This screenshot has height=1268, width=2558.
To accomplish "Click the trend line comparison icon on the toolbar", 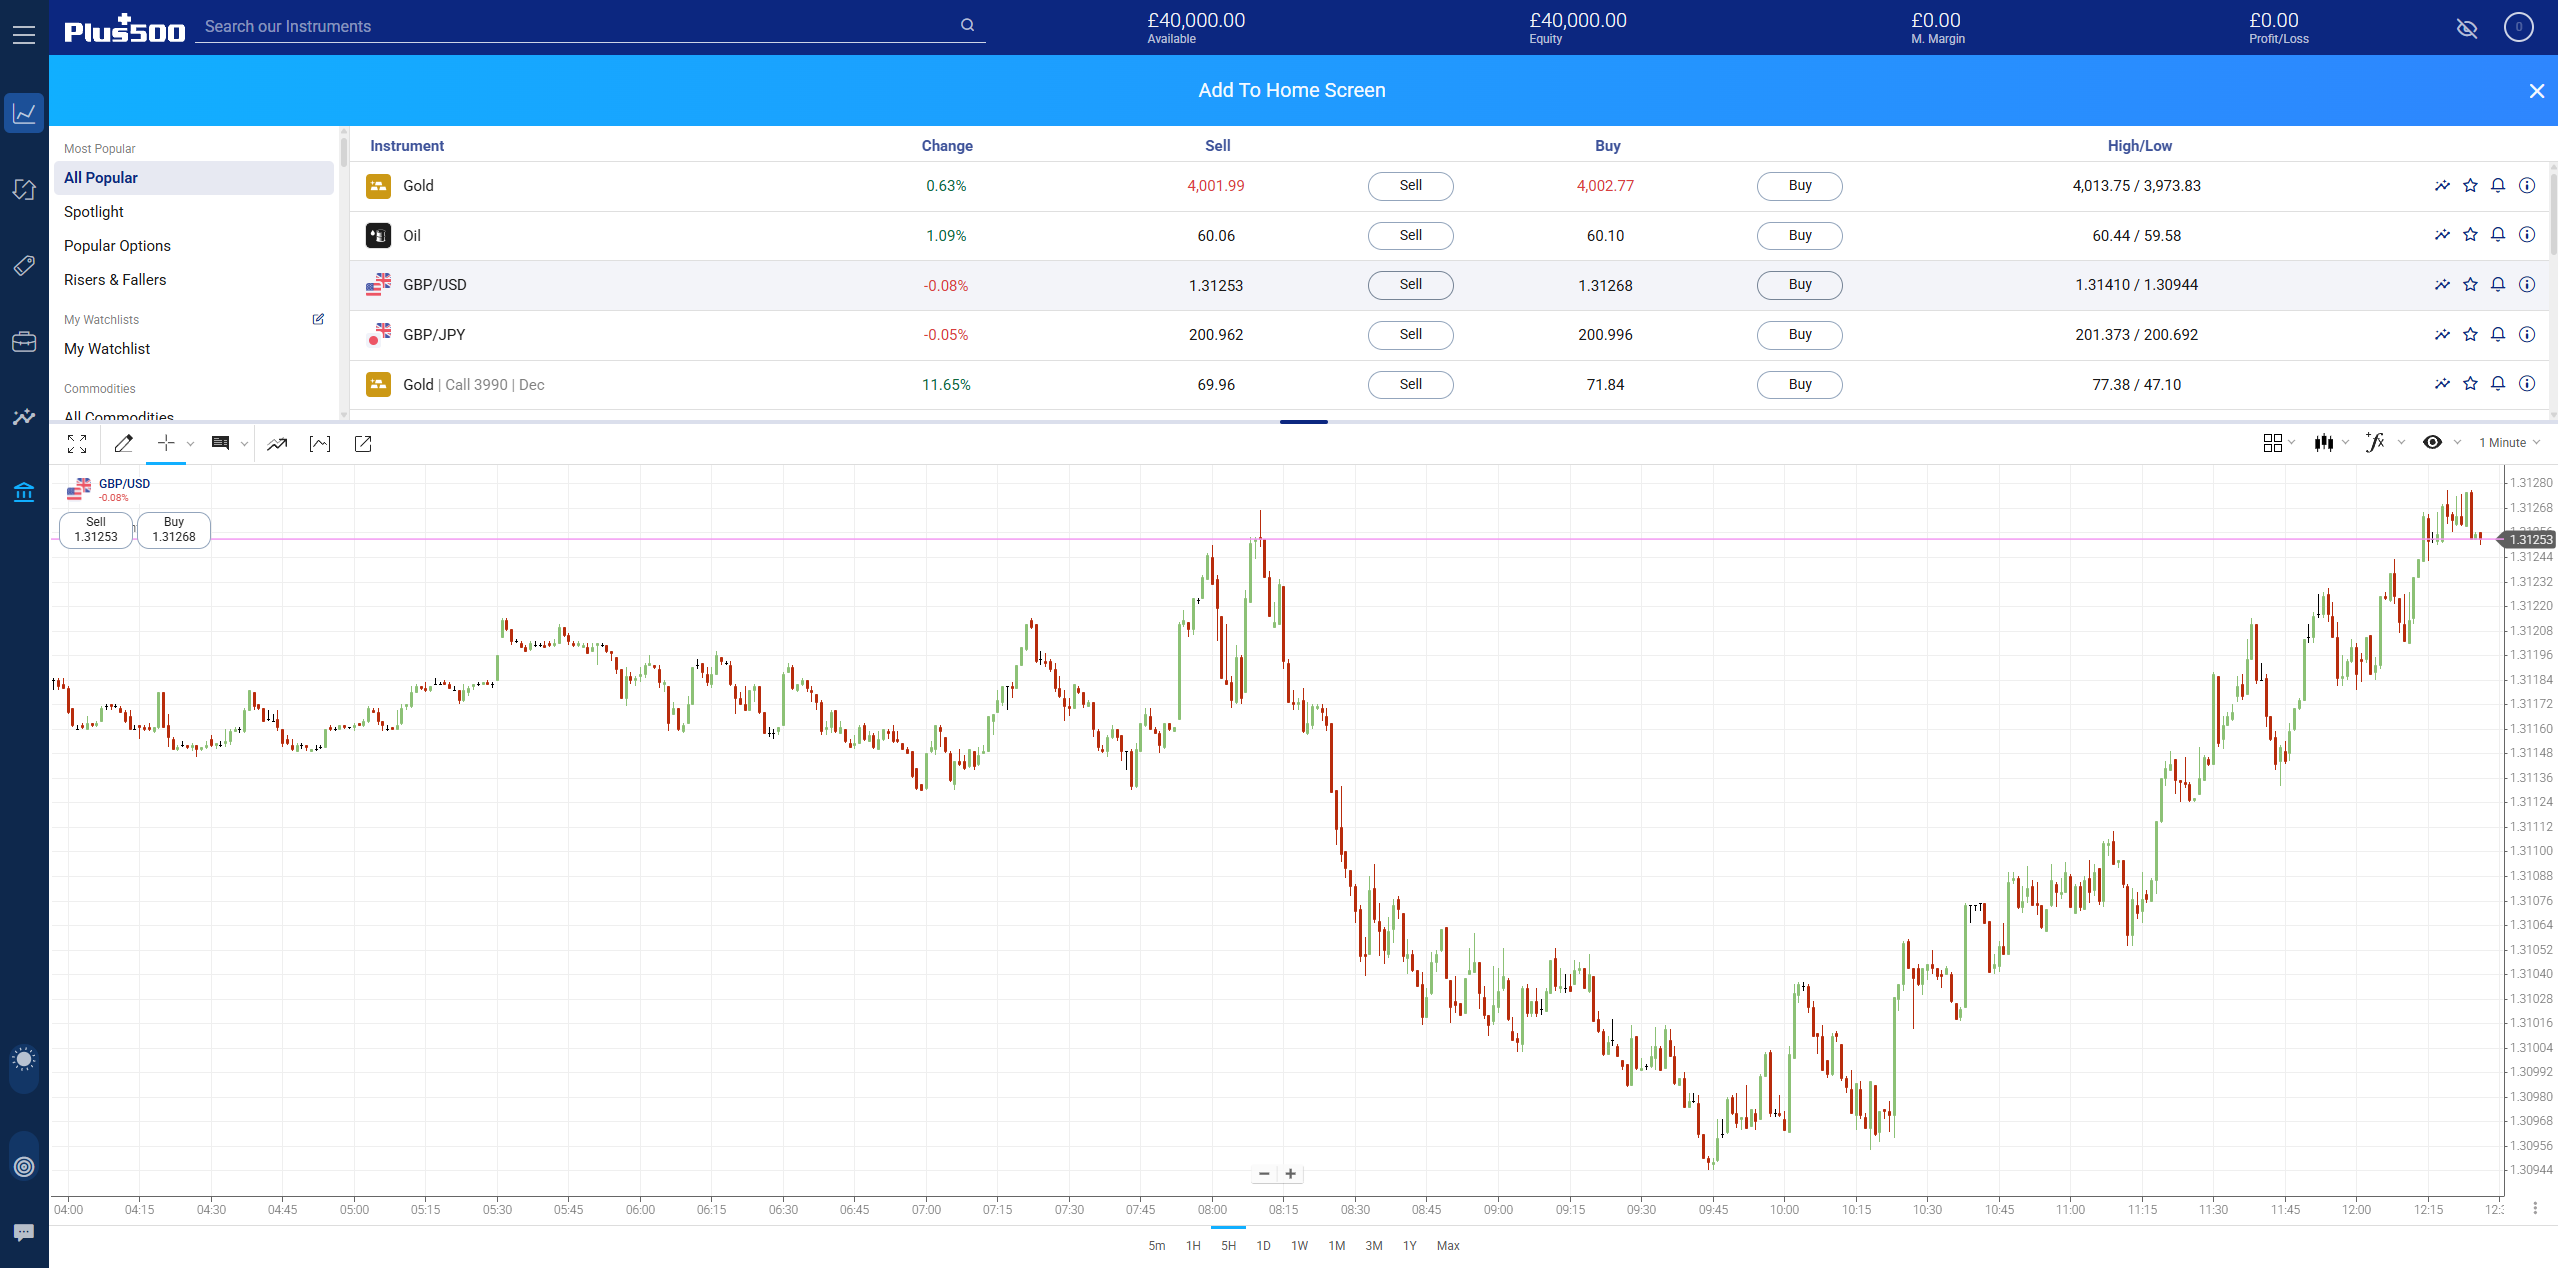I will (x=278, y=444).
